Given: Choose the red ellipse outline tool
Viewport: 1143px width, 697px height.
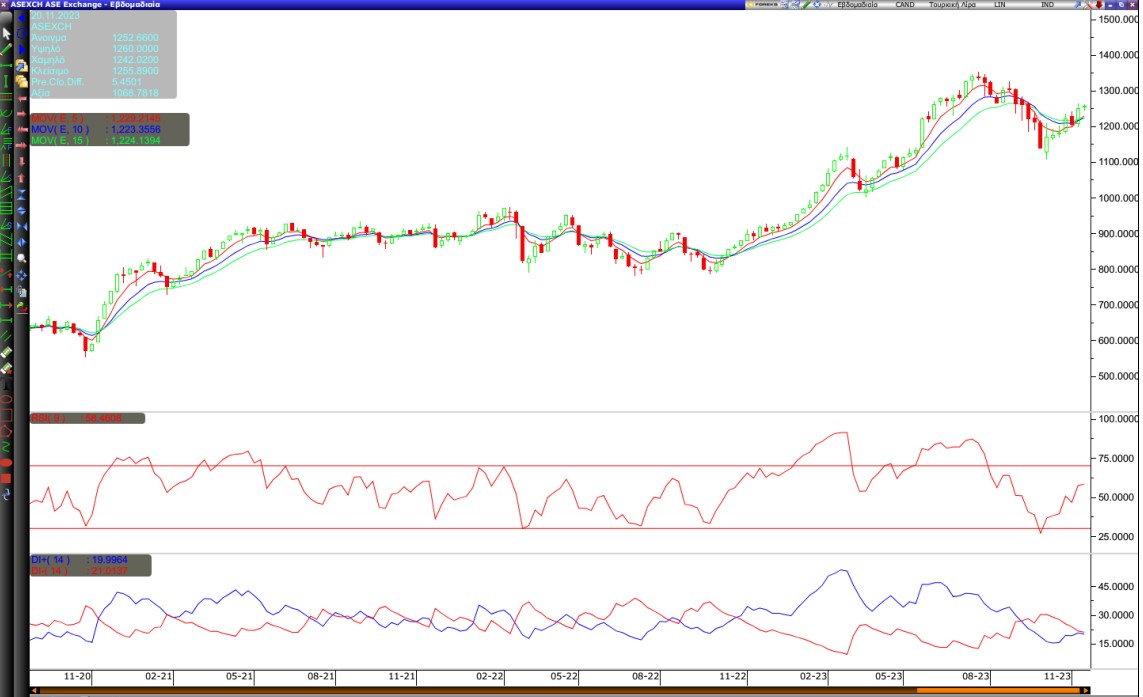Looking at the screenshot, I should coord(7,399).
